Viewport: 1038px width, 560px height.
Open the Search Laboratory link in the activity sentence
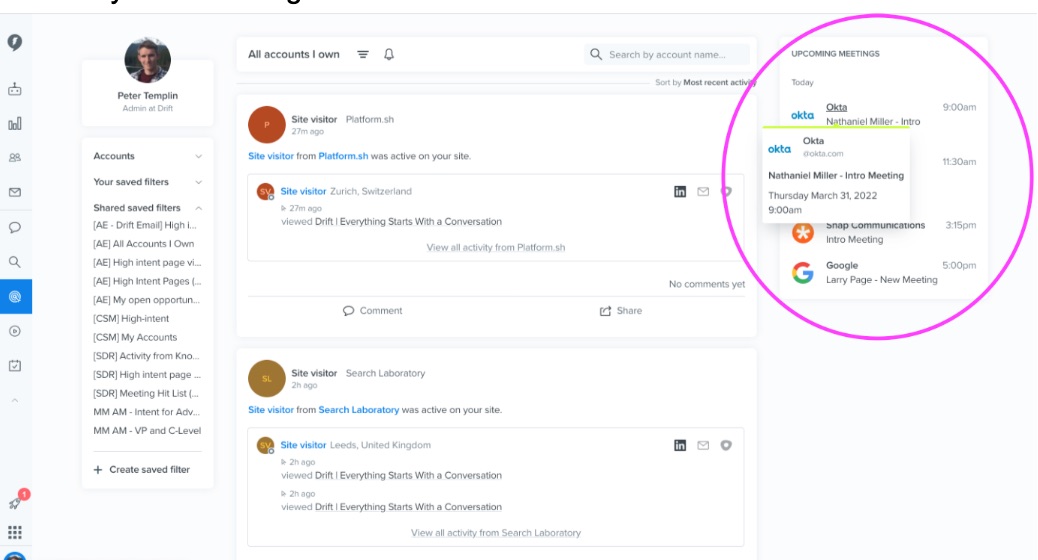[359, 410]
